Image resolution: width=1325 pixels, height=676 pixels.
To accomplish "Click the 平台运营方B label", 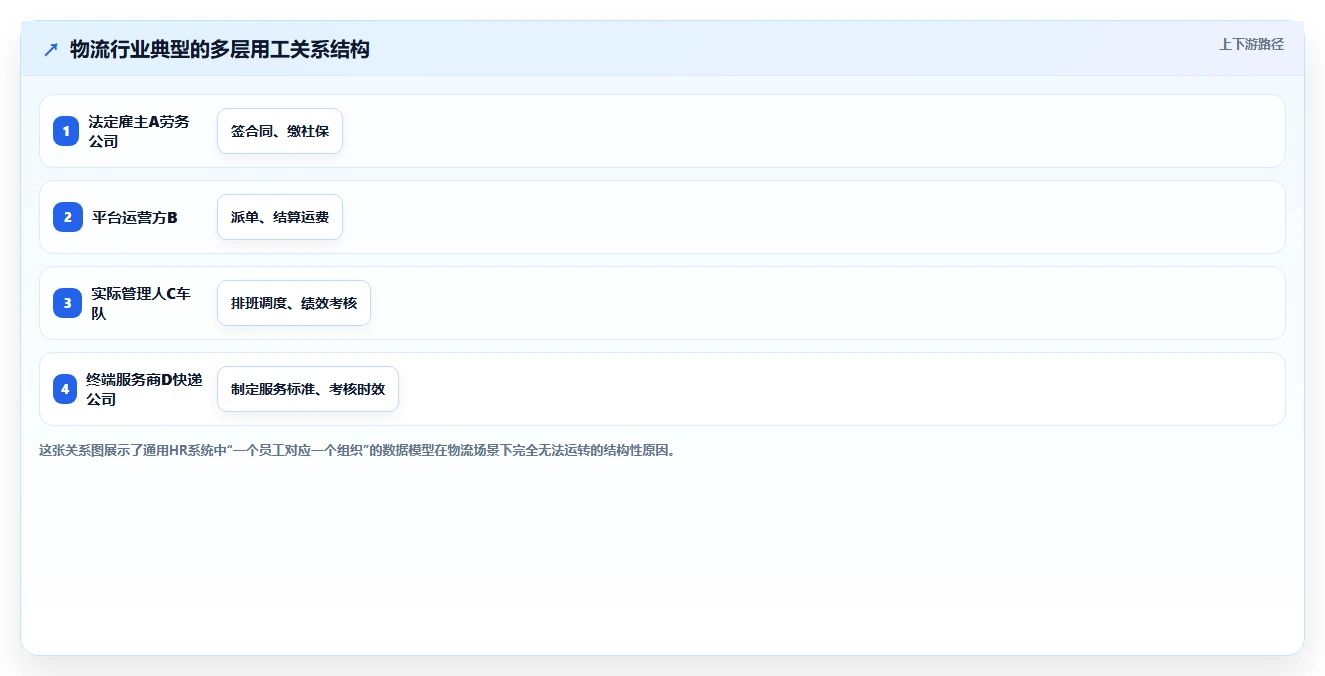I will coord(134,217).
